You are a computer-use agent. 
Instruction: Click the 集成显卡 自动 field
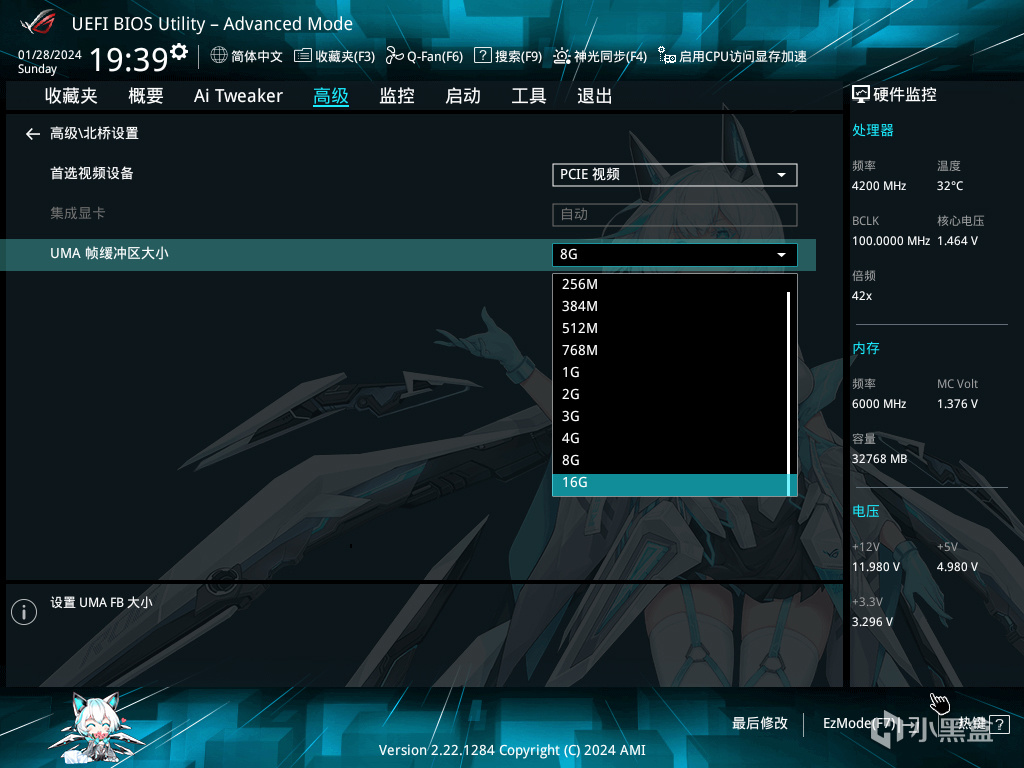tap(675, 215)
